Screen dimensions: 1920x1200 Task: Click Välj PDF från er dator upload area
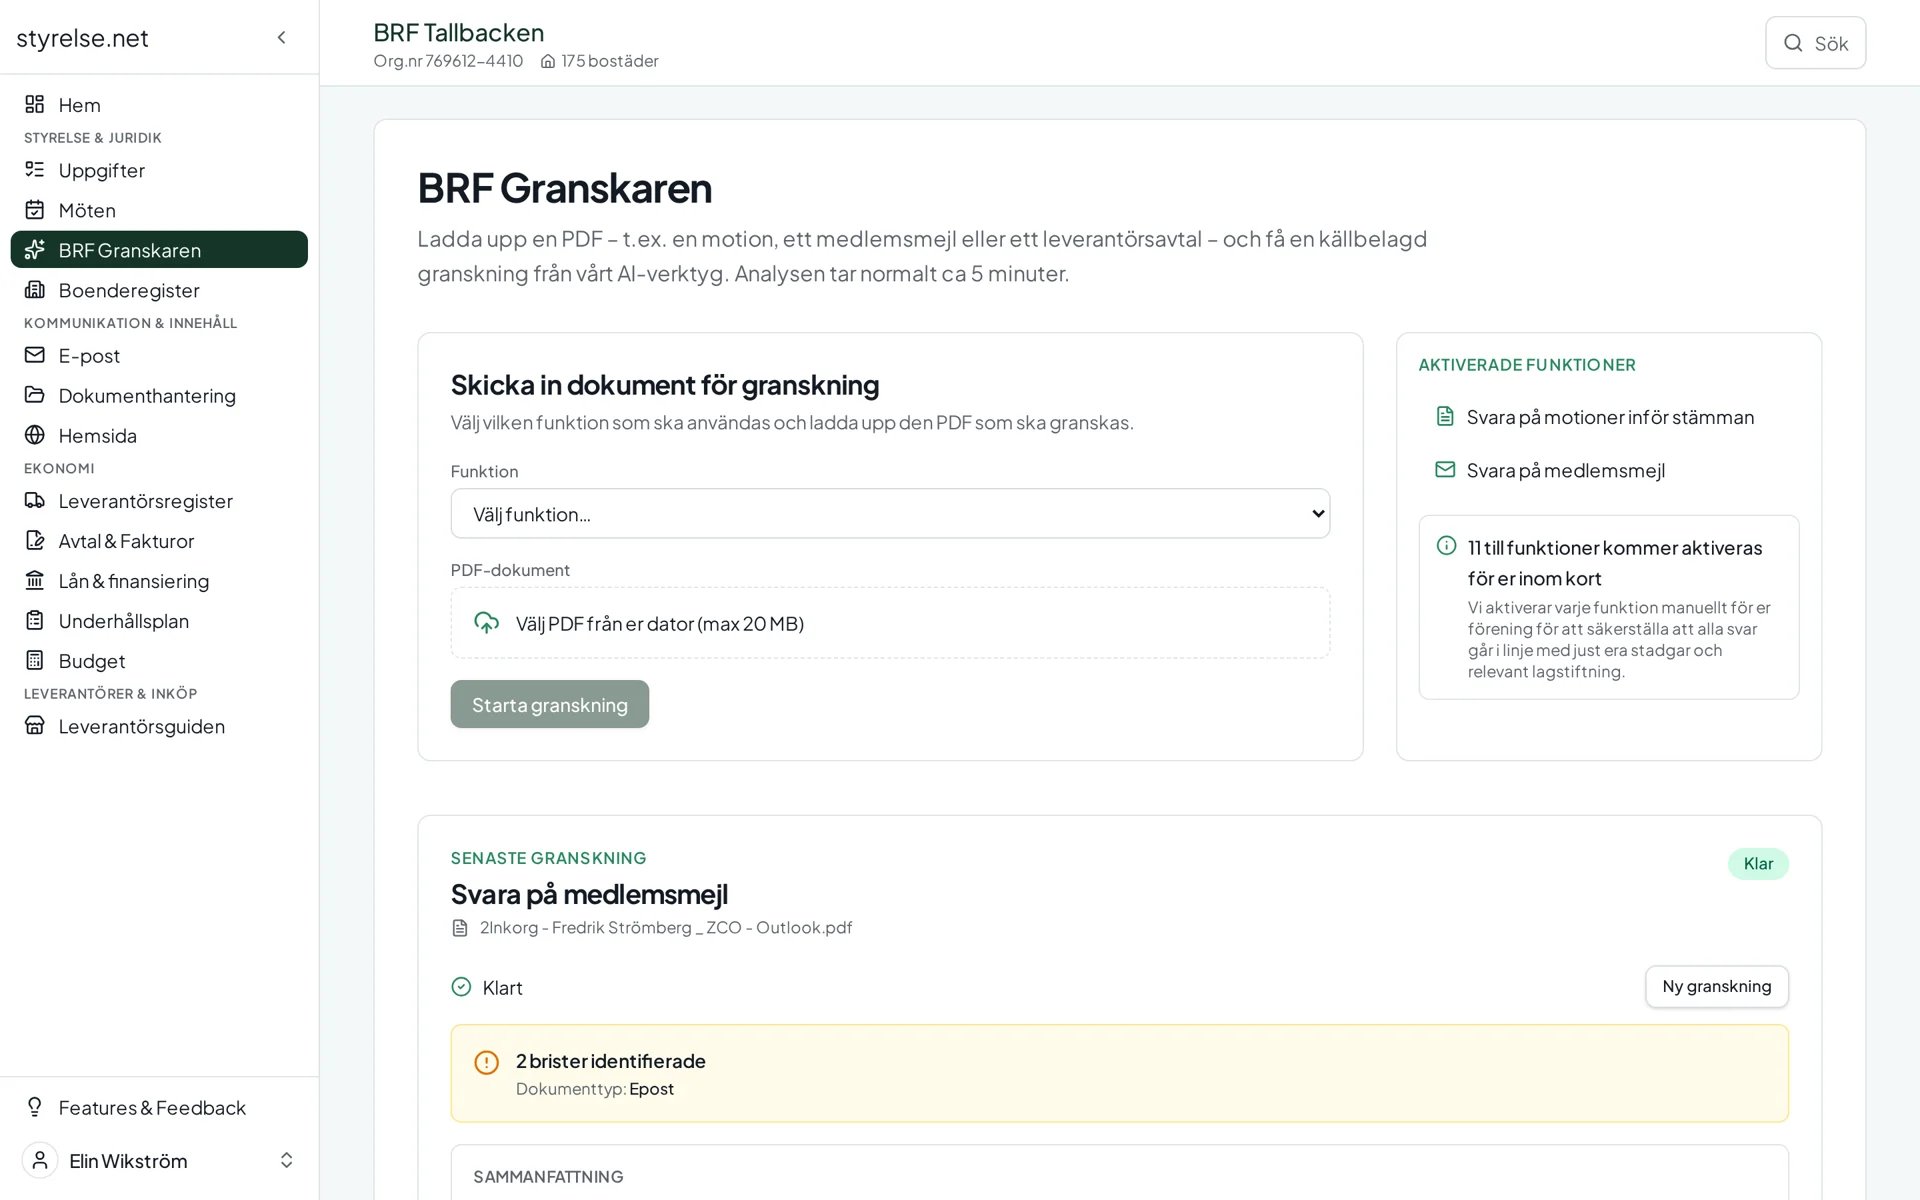tap(890, 623)
